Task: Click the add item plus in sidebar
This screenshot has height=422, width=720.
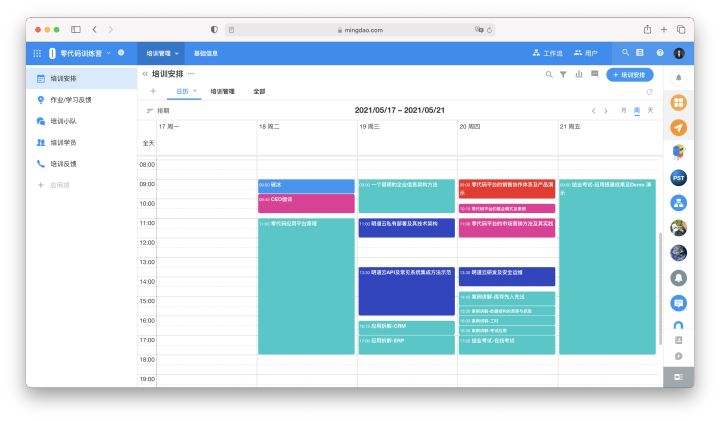Action: (x=41, y=185)
